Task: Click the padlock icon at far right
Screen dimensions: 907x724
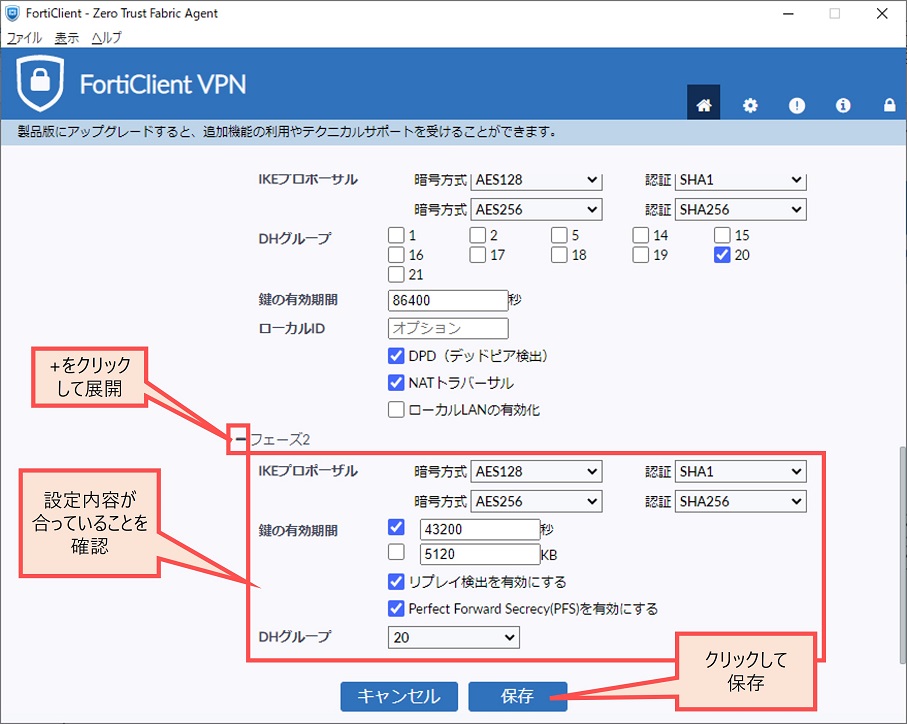Action: coord(889,105)
